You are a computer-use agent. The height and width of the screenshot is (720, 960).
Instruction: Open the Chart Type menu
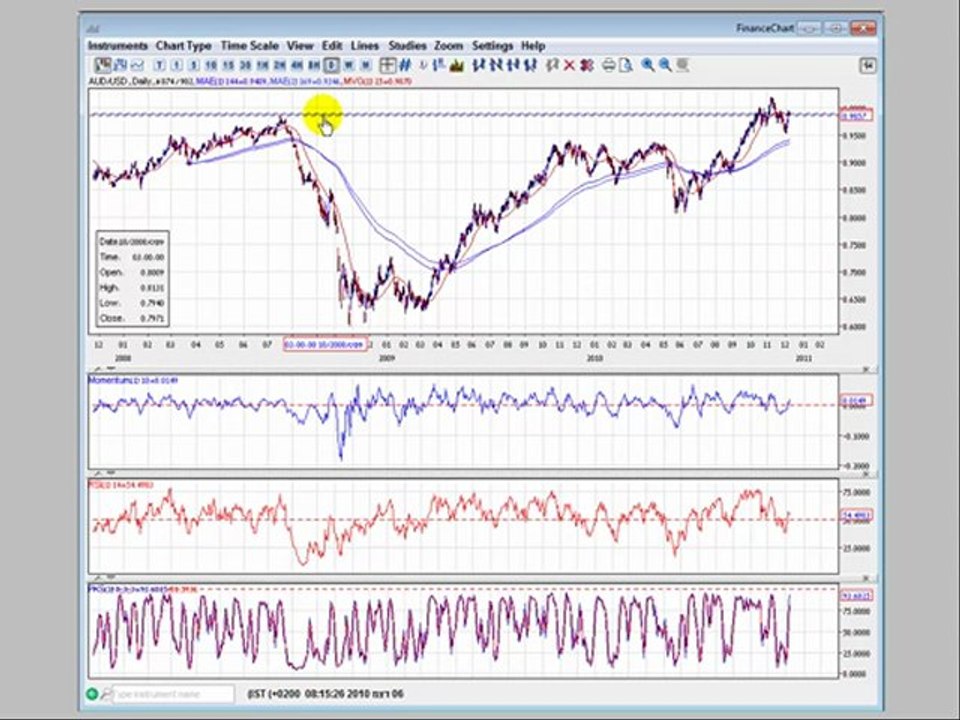coord(183,46)
